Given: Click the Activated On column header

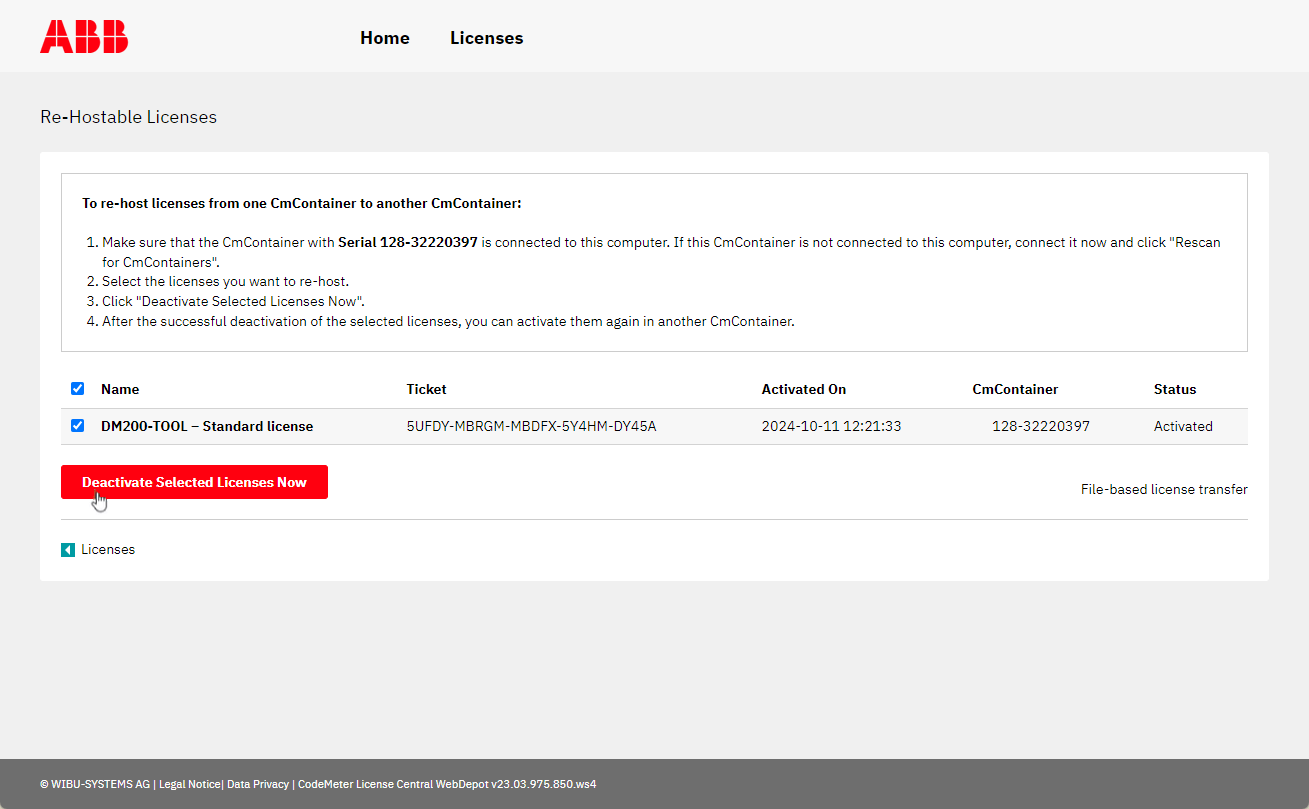Looking at the screenshot, I should (804, 389).
